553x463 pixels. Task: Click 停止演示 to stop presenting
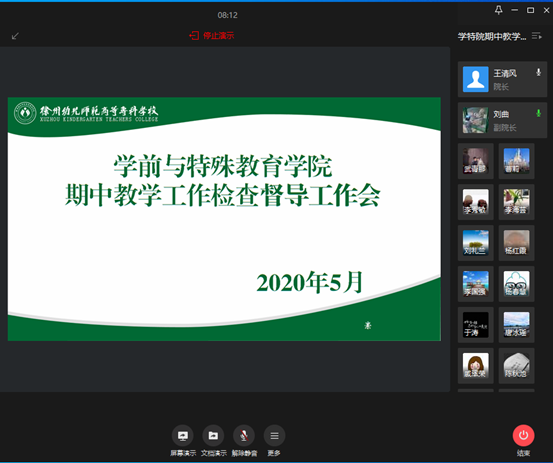tap(212, 36)
